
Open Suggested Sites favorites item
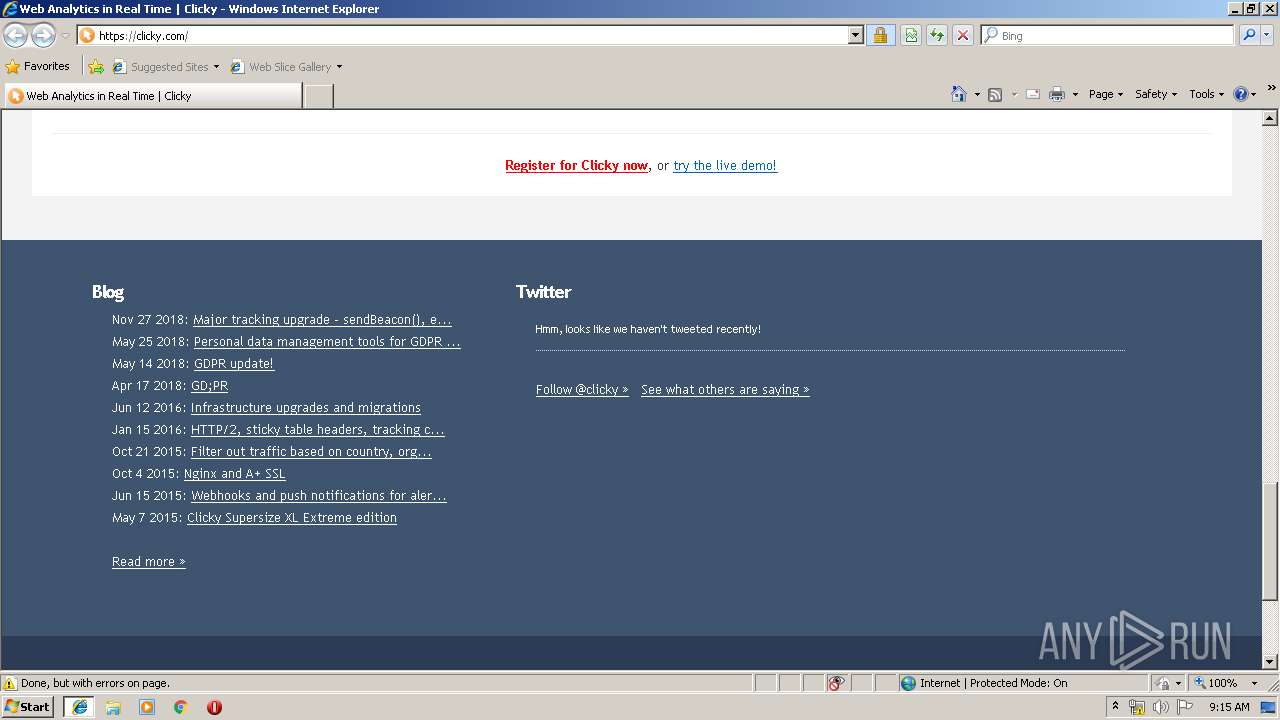[x=165, y=67]
